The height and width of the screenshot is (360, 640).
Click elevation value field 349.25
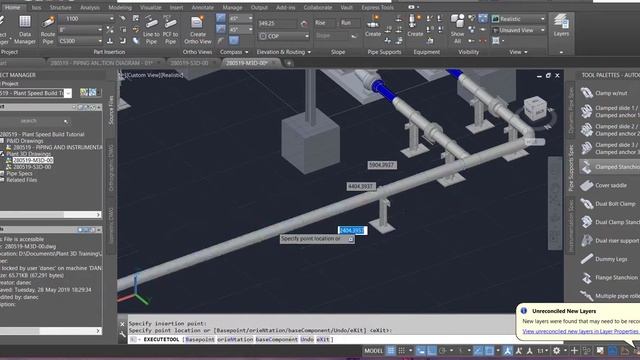pos(278,24)
